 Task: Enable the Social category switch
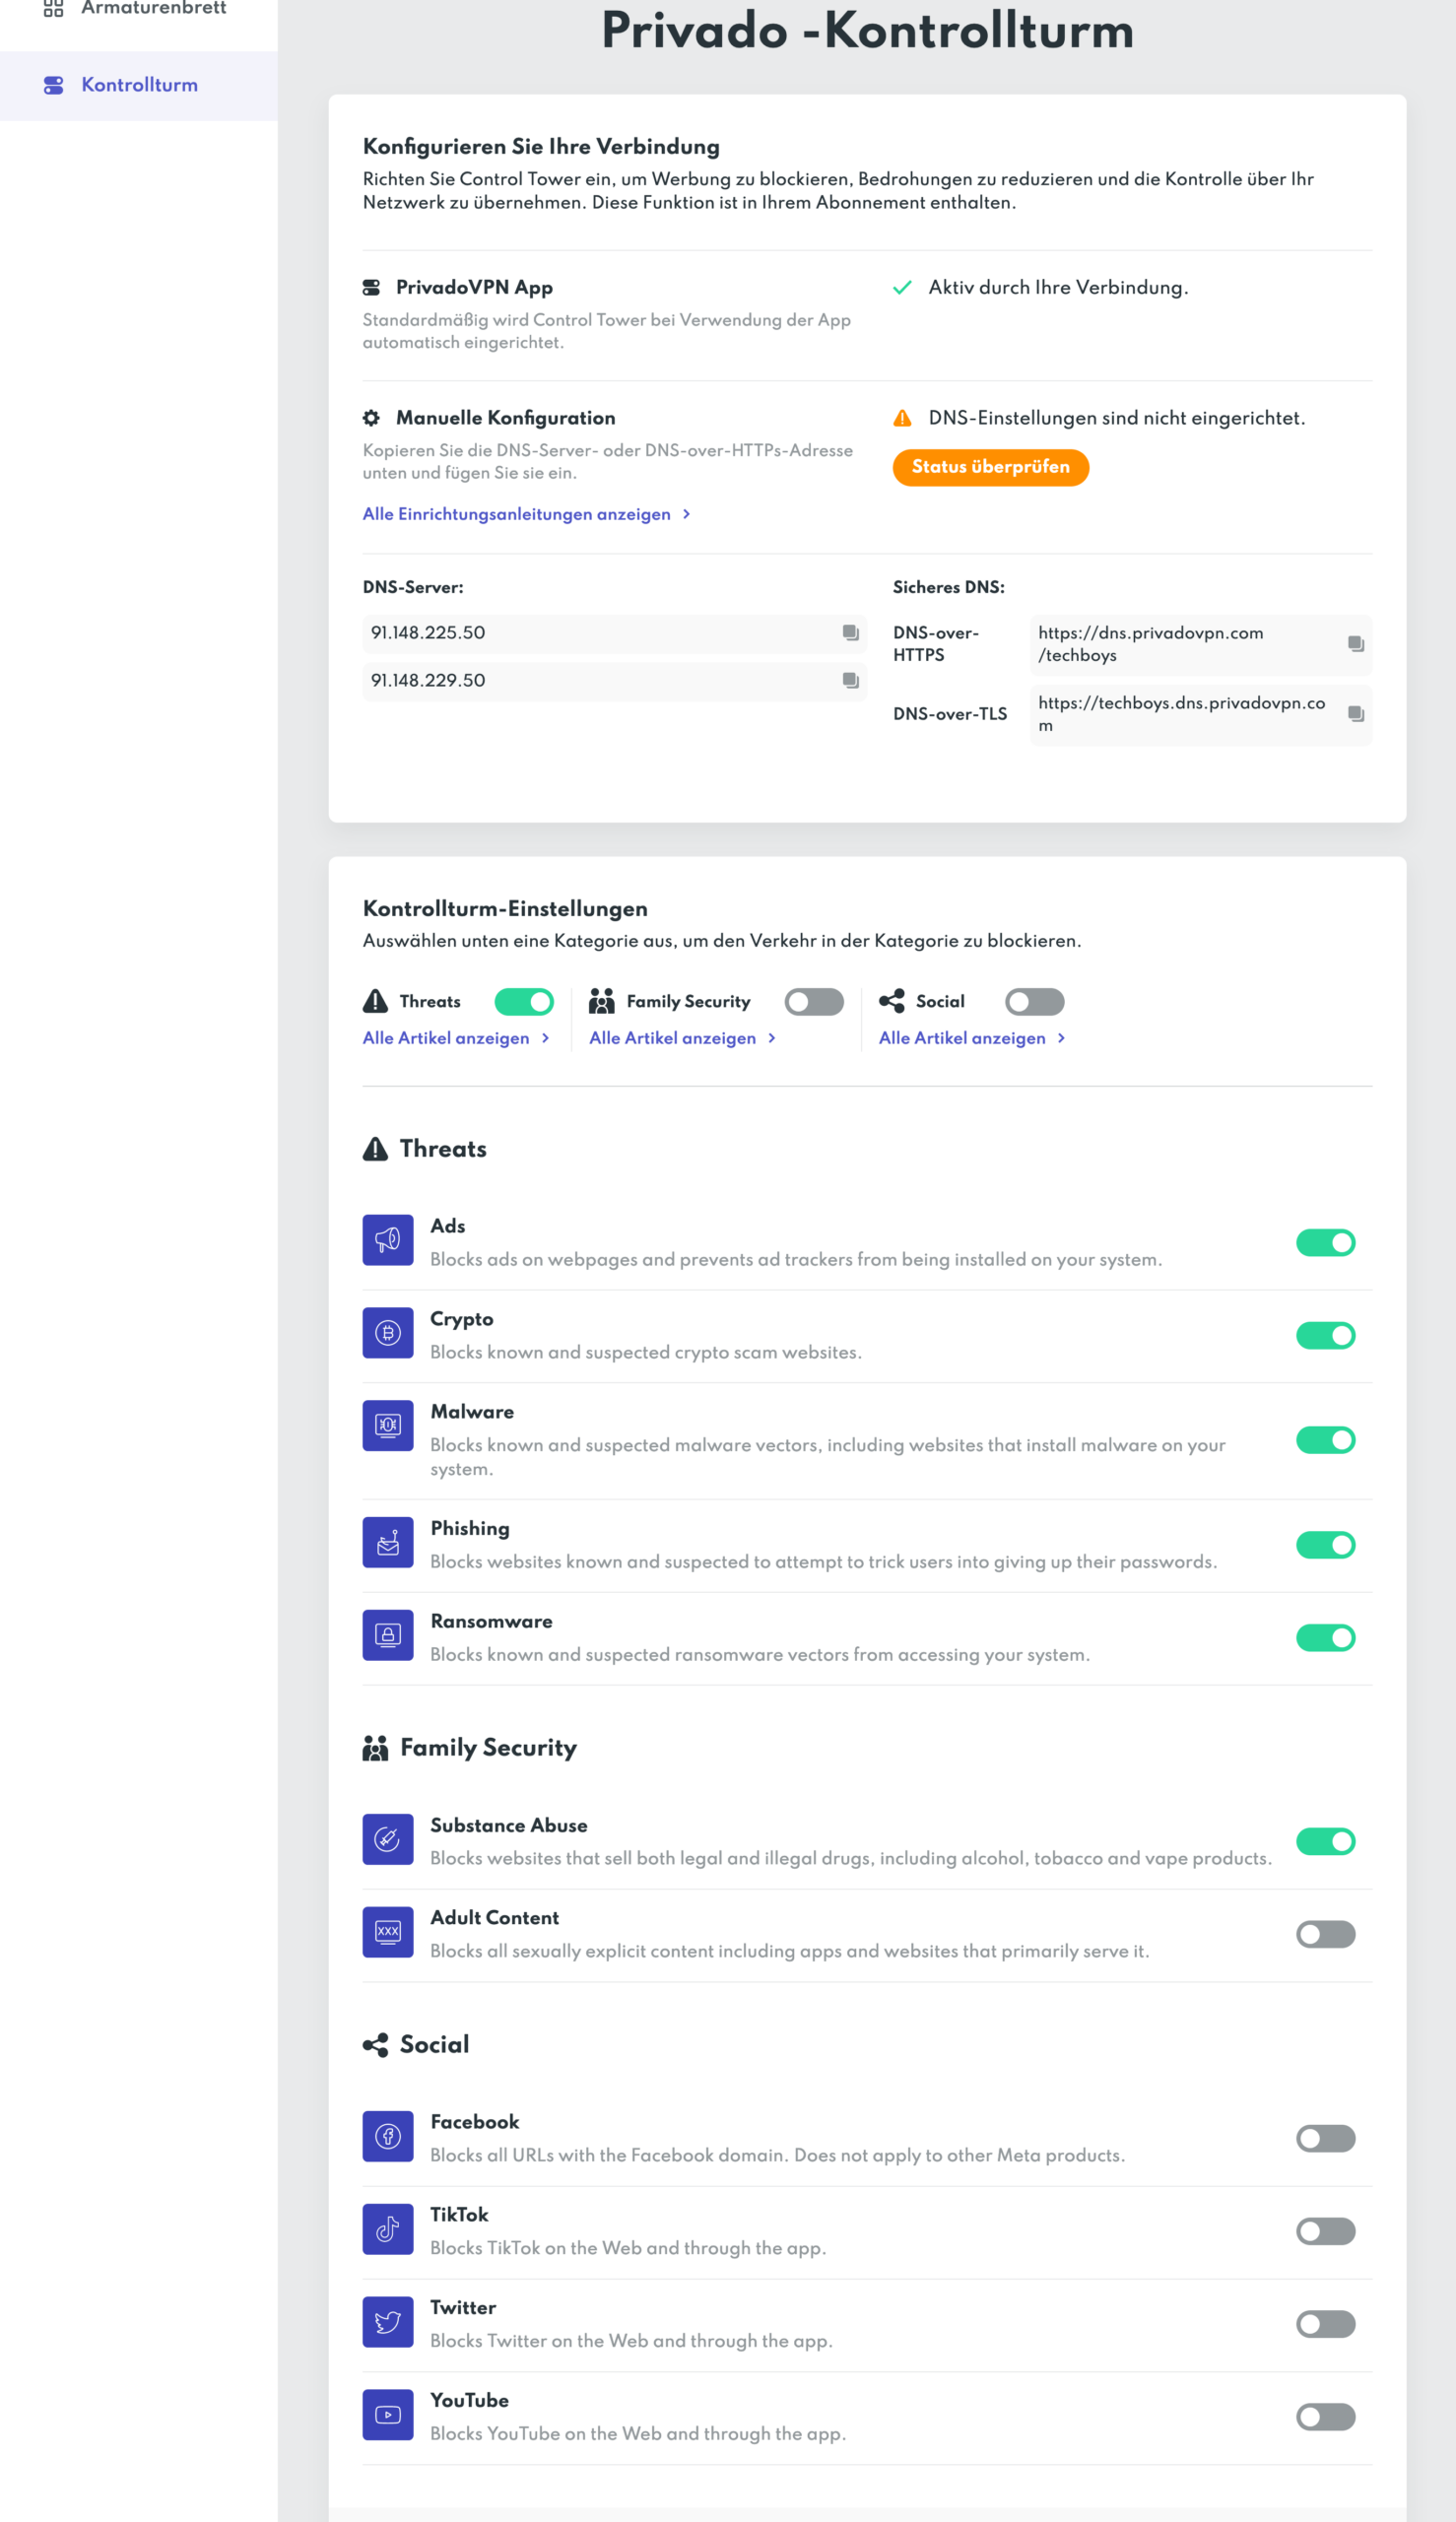tap(1034, 1002)
